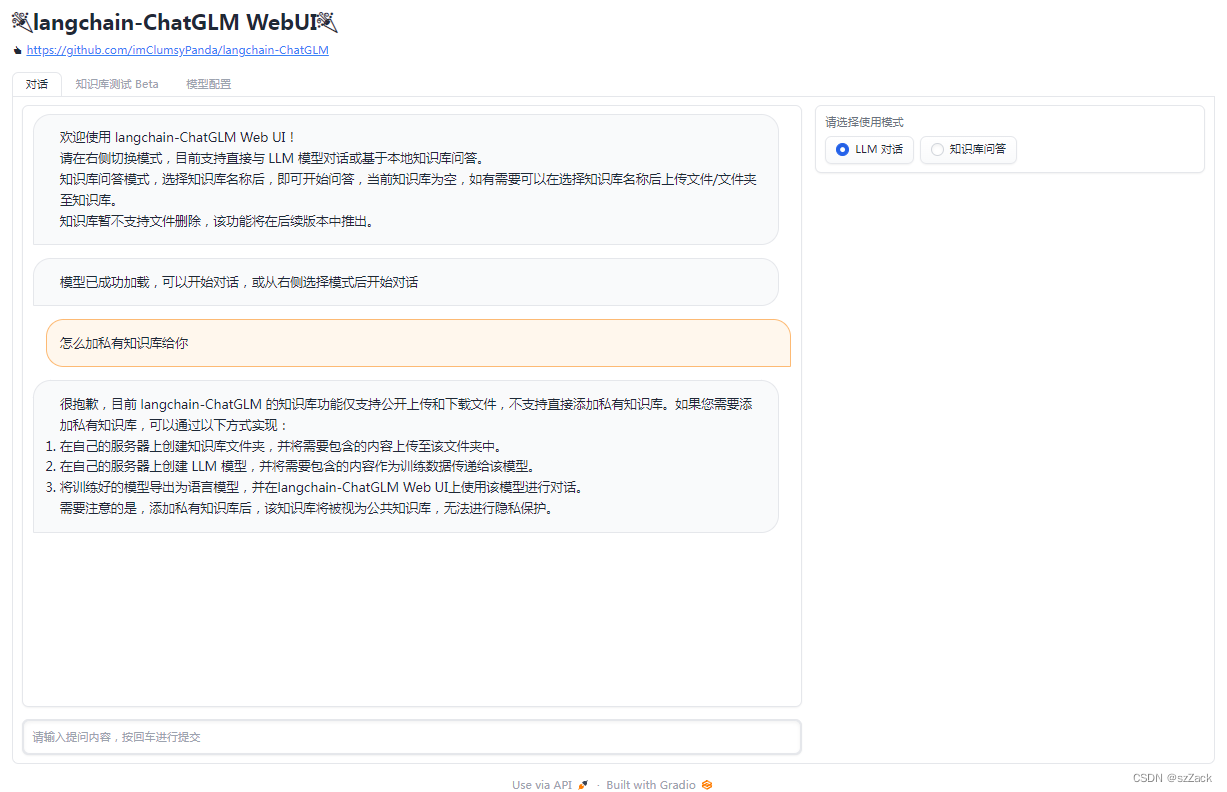Click the rocket emoji before the WebUI title
Image resolution: width=1227 pixels, height=792 pixels.
(22, 22)
